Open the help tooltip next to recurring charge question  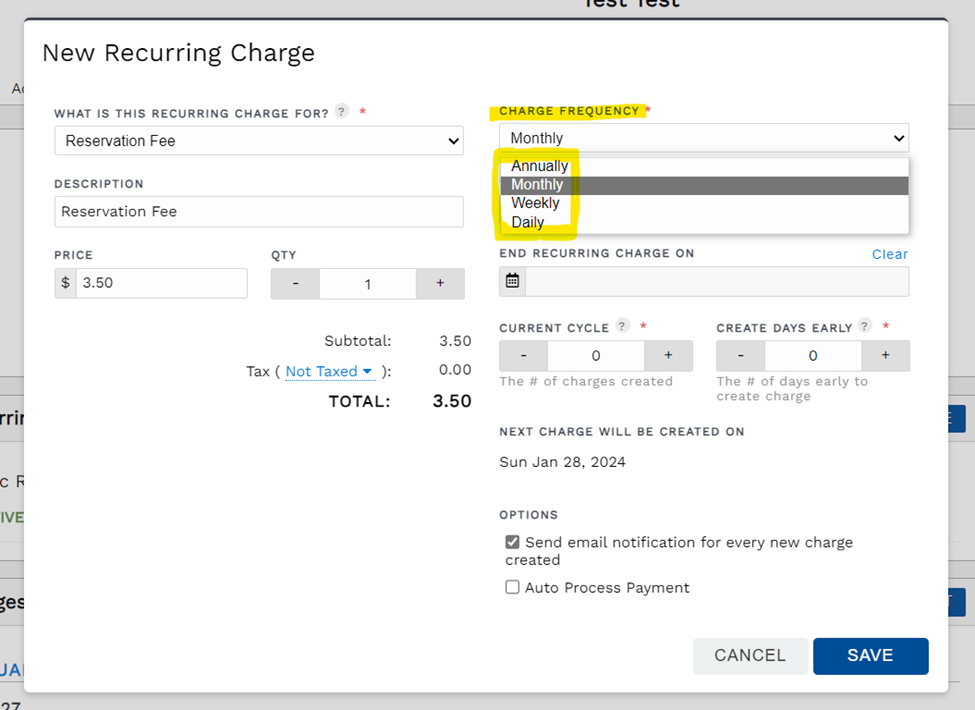pyautogui.click(x=341, y=113)
